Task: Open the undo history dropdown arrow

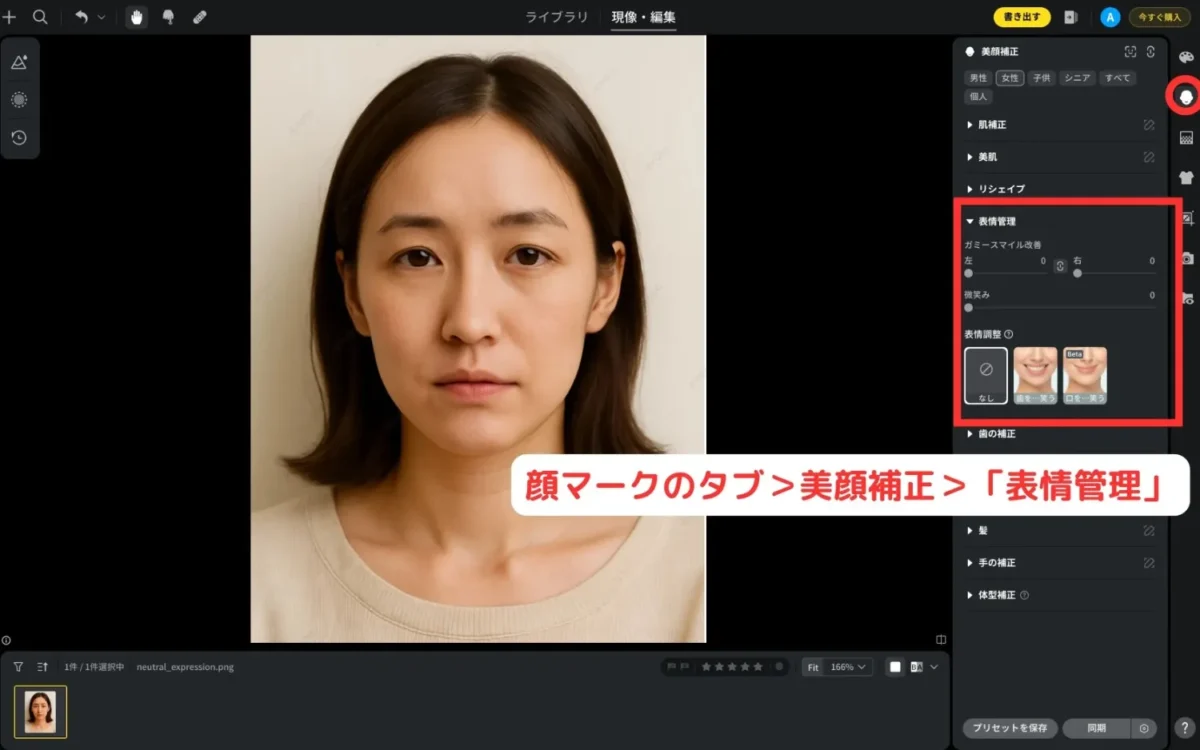Action: [101, 17]
